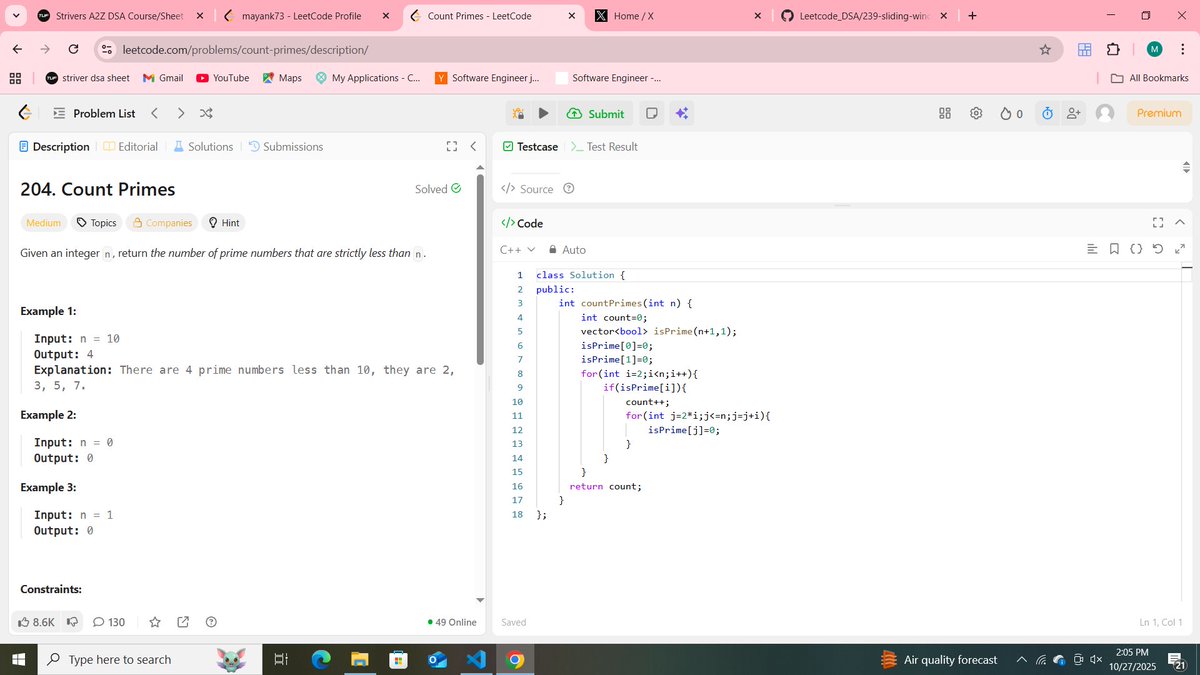Go to the LeetCode logo home
The image size is (1200, 675).
coord(25,114)
